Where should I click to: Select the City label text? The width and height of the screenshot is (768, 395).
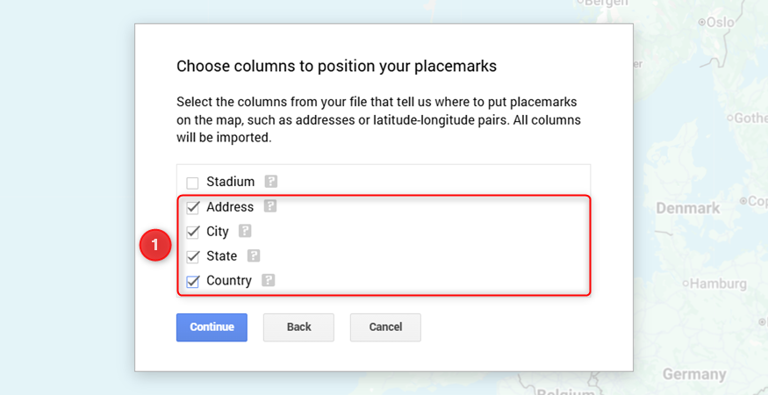tap(217, 232)
